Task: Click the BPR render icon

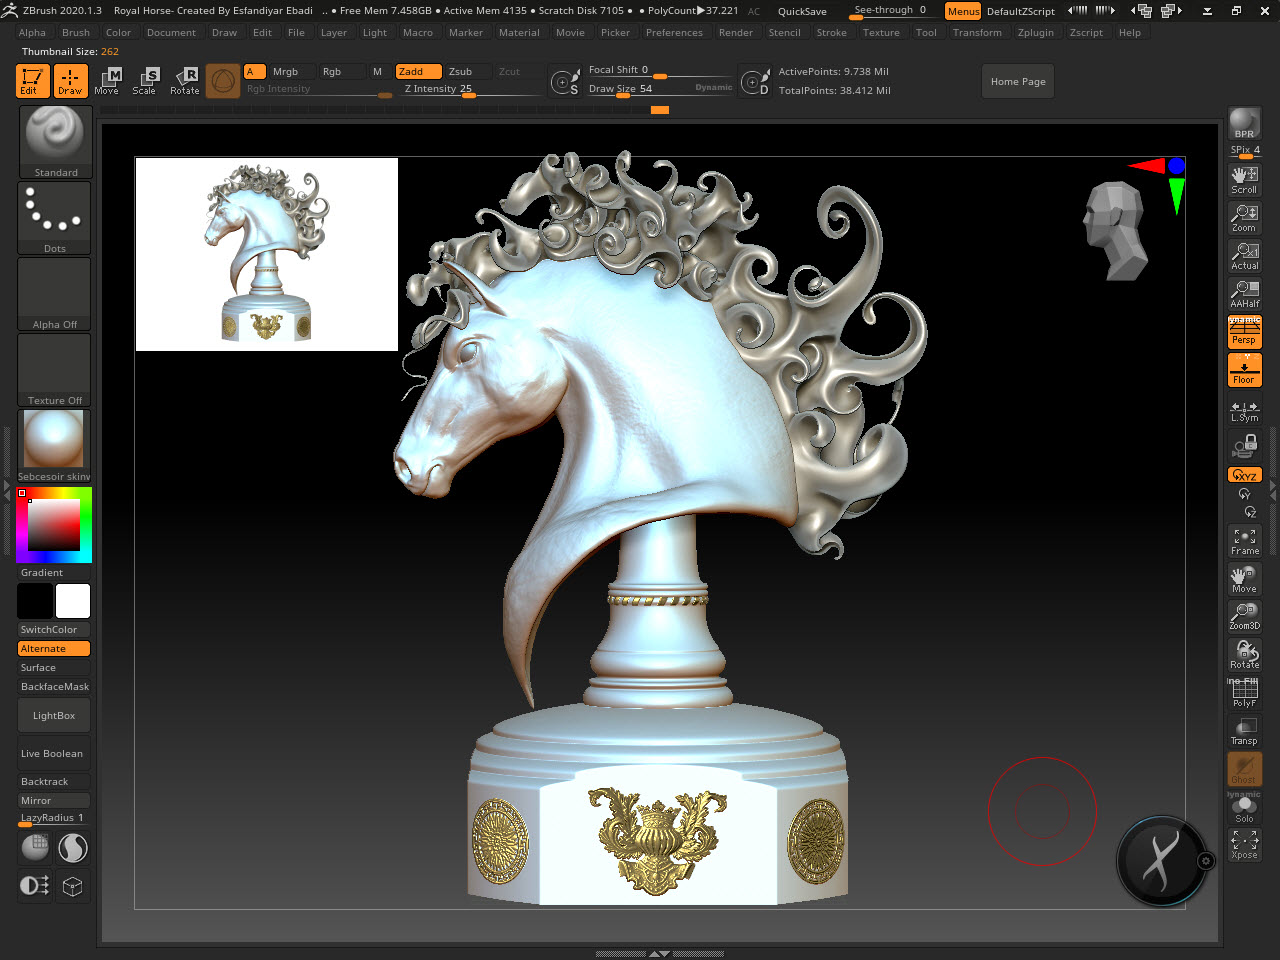Action: (1244, 124)
